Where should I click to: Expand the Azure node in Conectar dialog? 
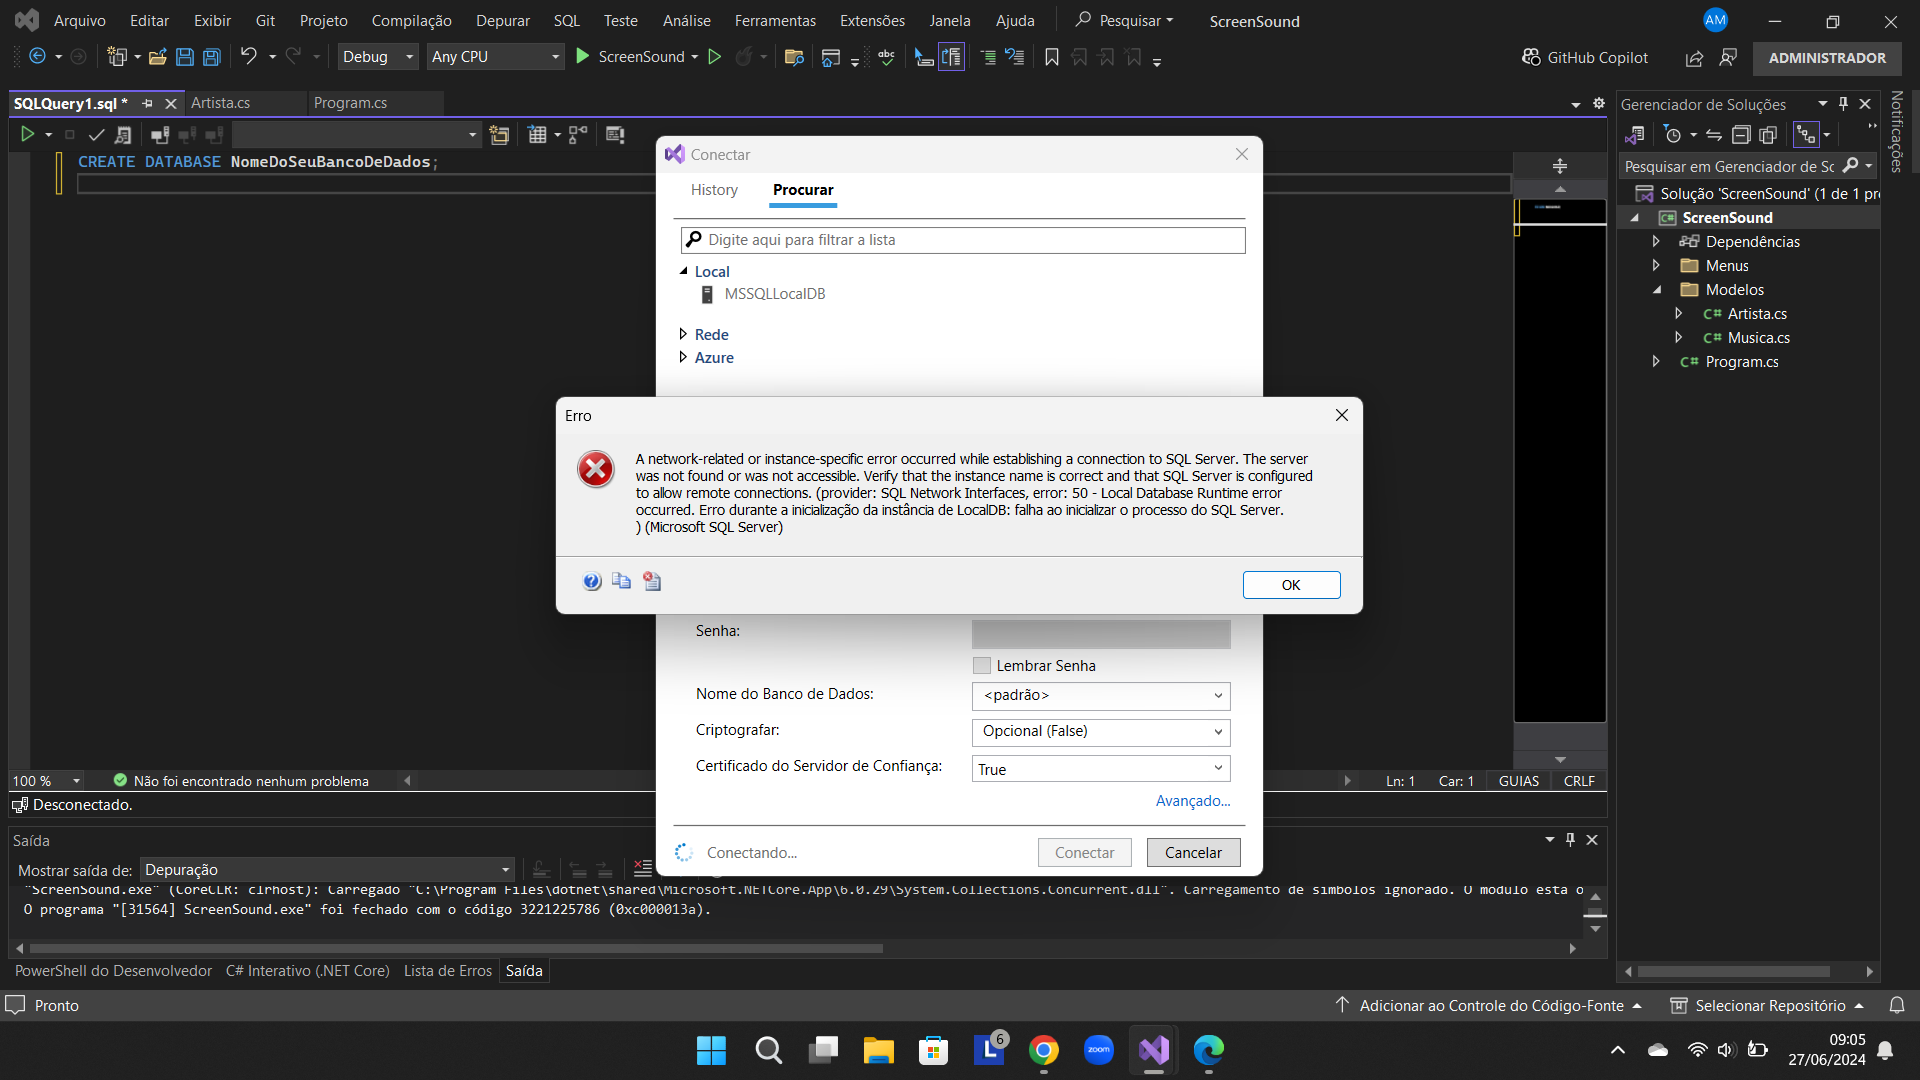[x=683, y=357]
